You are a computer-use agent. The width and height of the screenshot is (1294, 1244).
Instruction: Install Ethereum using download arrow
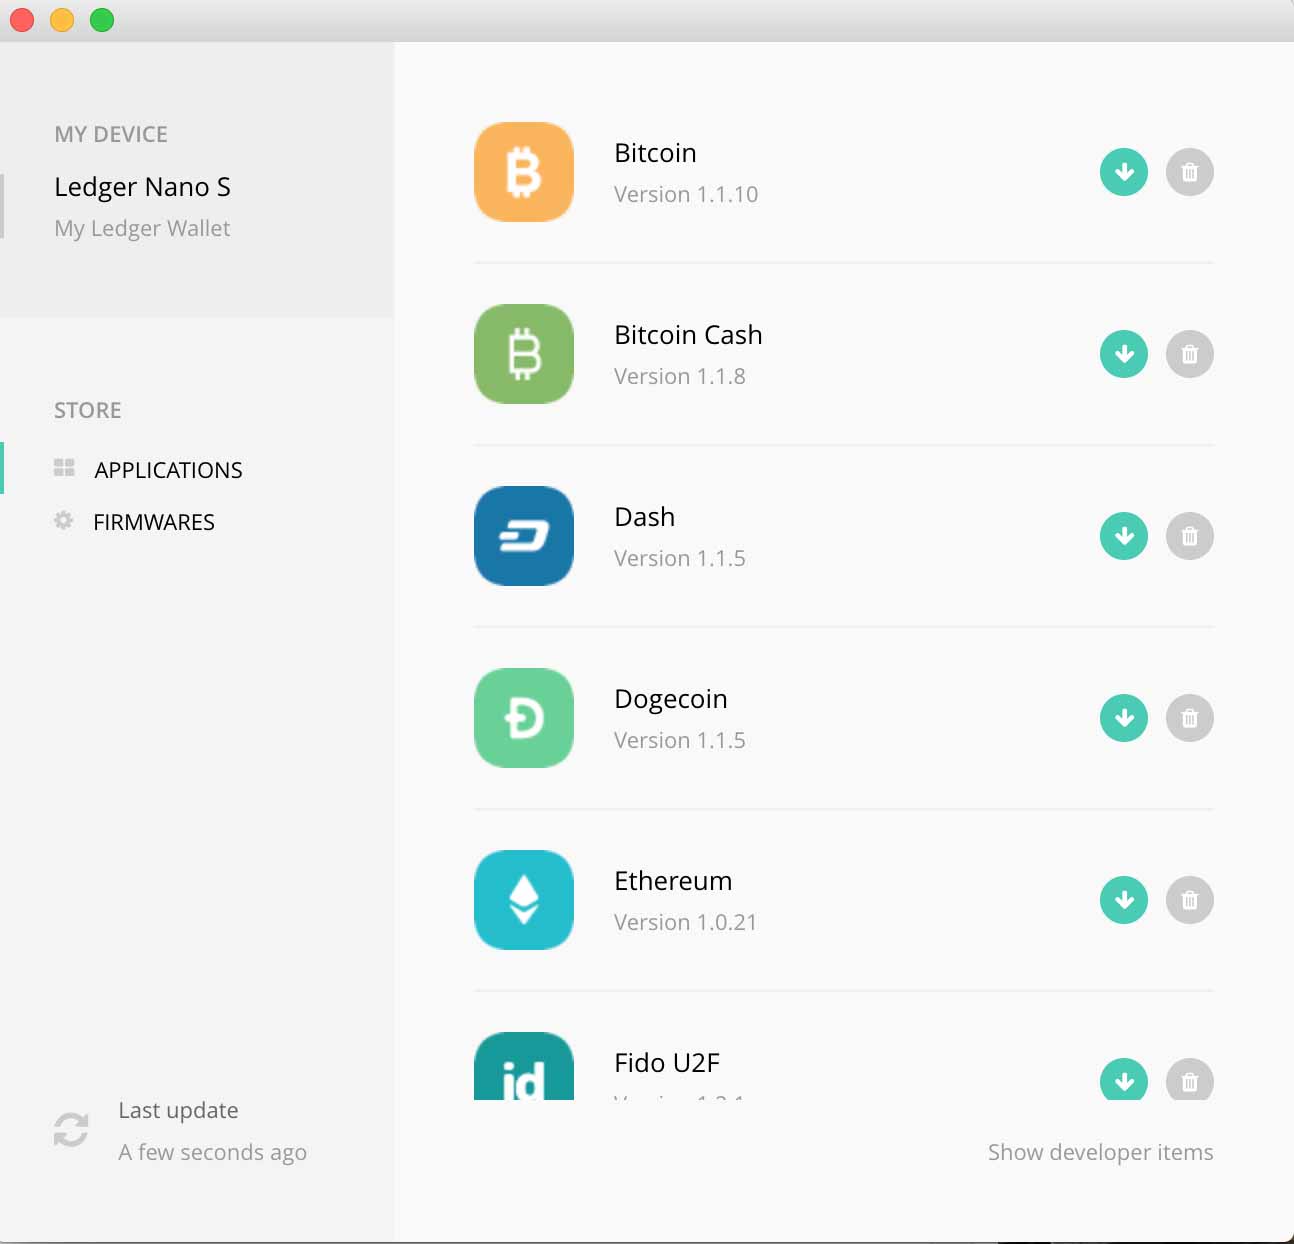coord(1124,900)
